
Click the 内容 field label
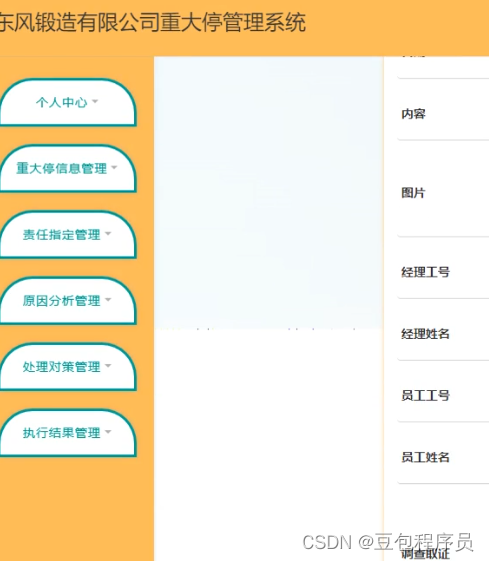414,114
